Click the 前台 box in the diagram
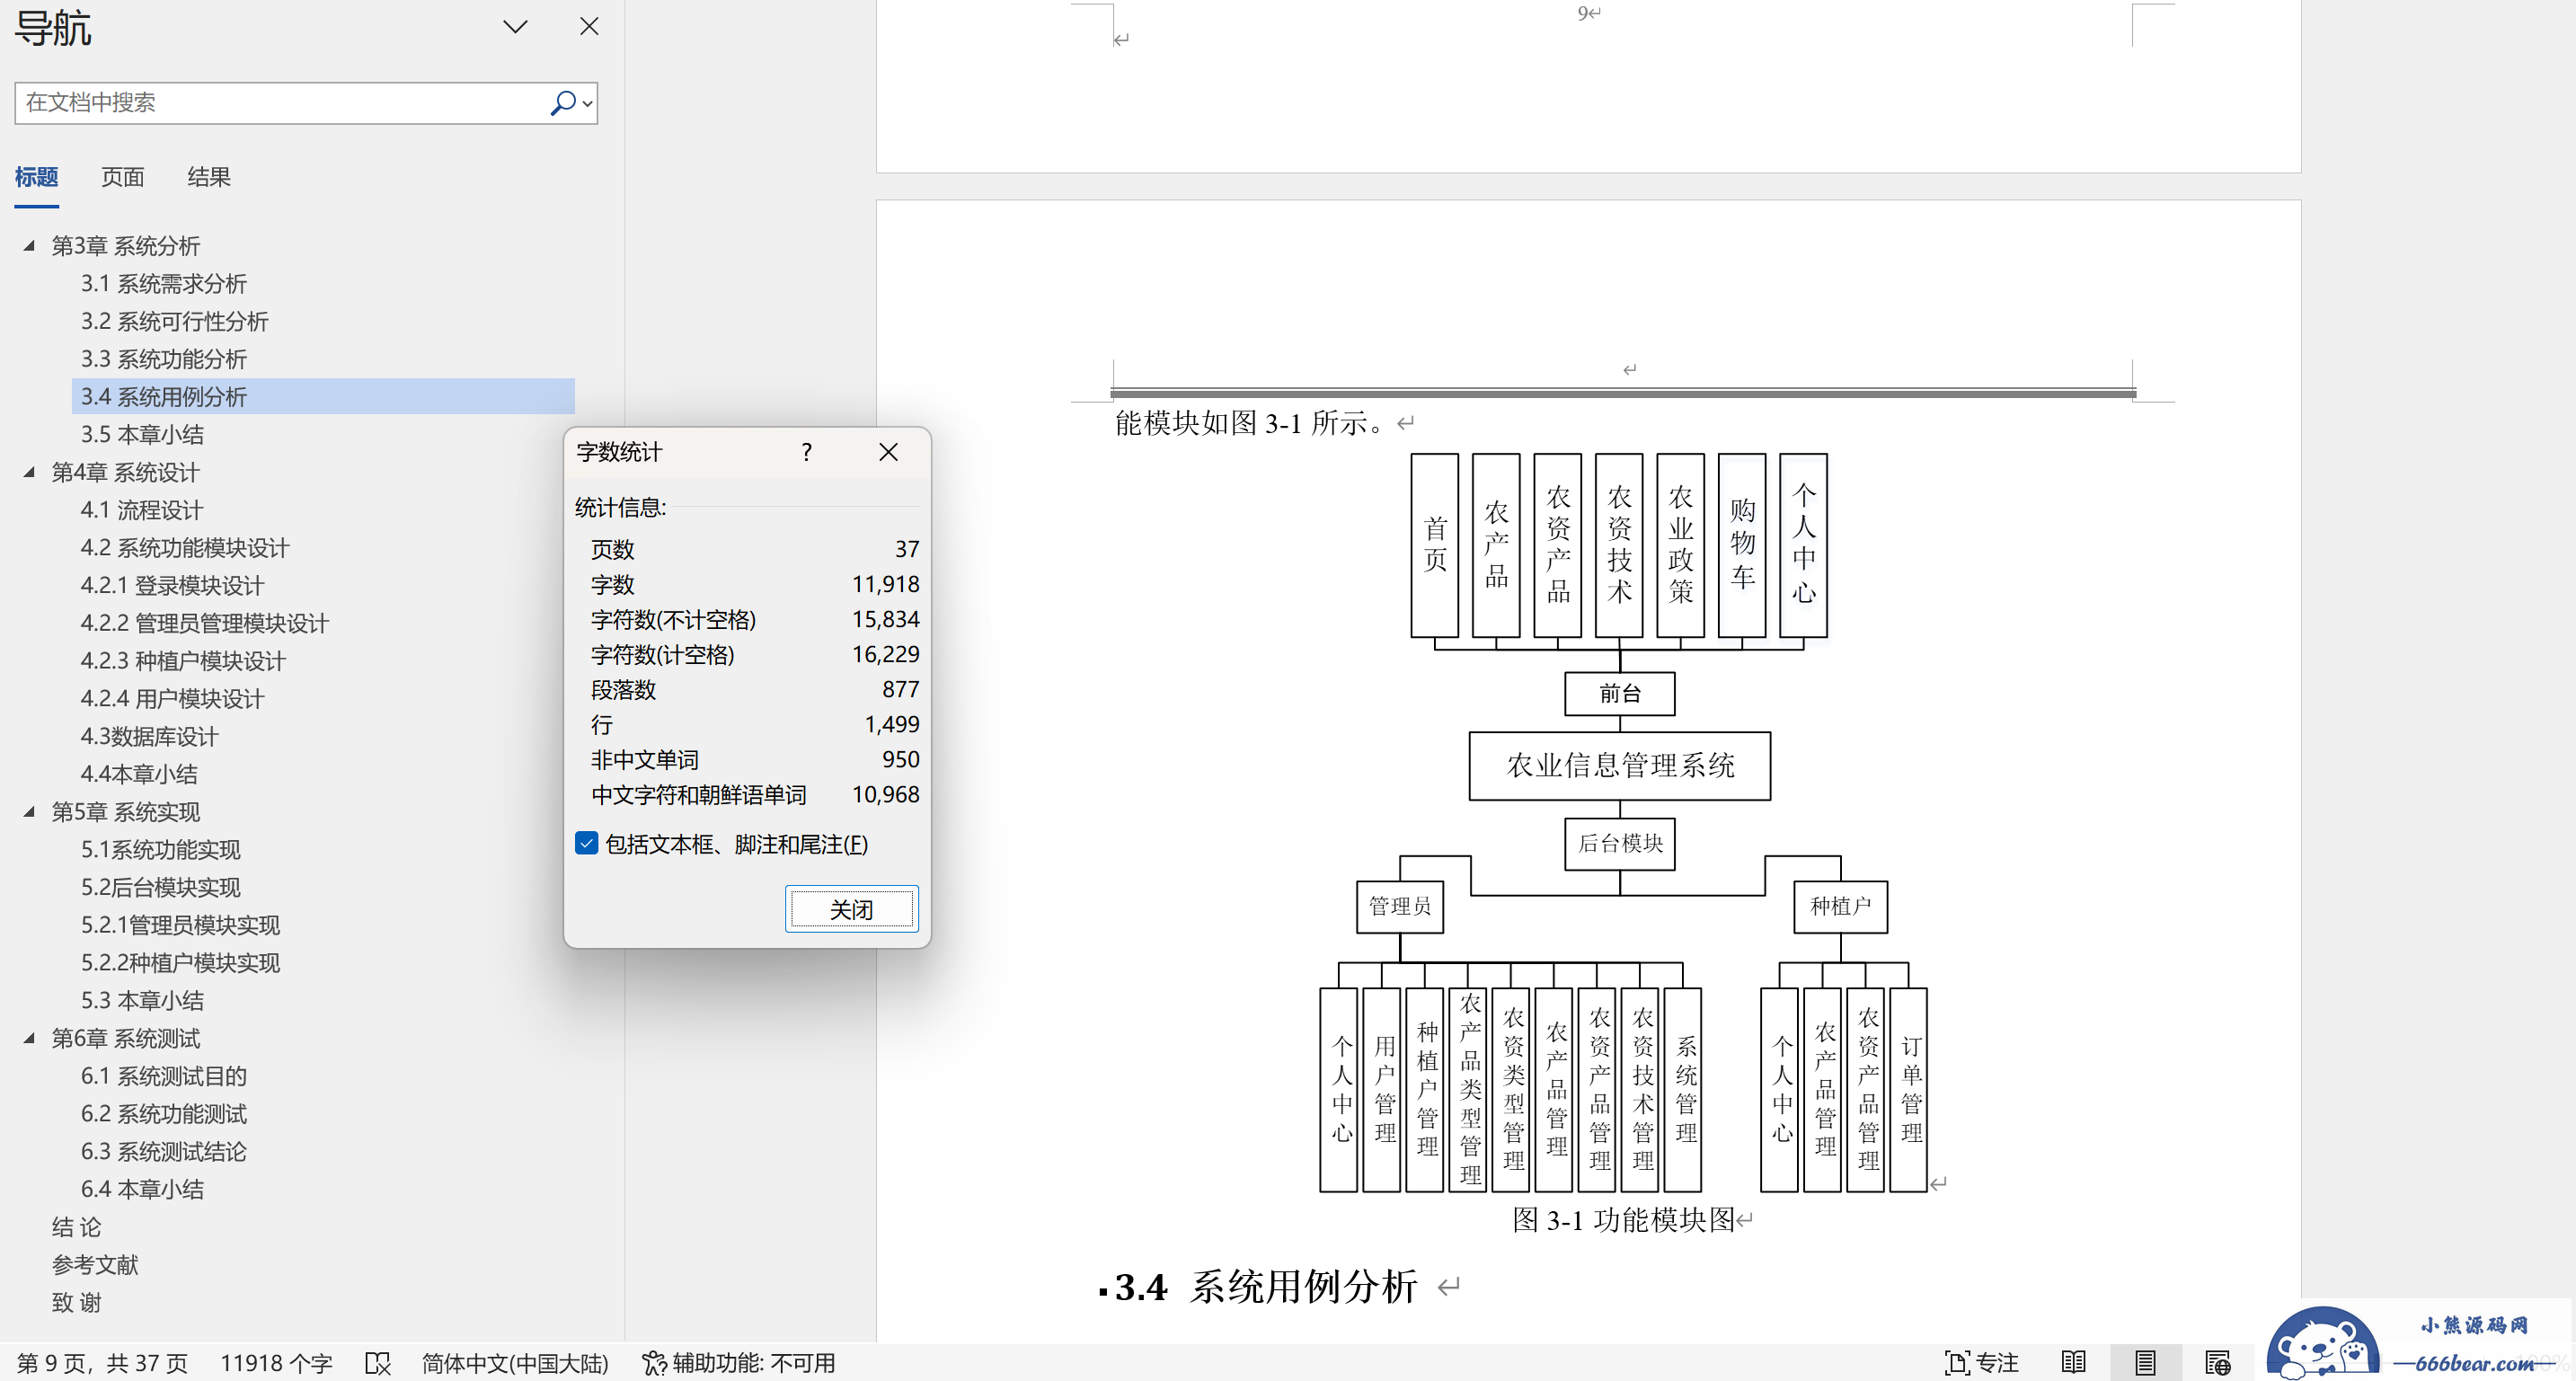This screenshot has height=1381, width=2576. click(1619, 693)
